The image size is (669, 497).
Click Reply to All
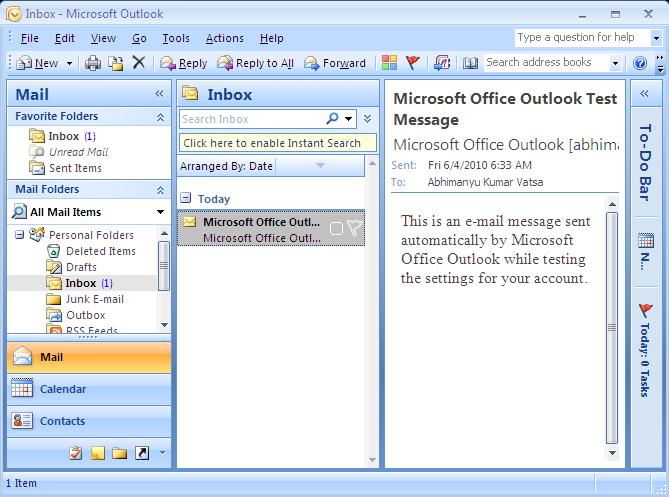point(255,63)
